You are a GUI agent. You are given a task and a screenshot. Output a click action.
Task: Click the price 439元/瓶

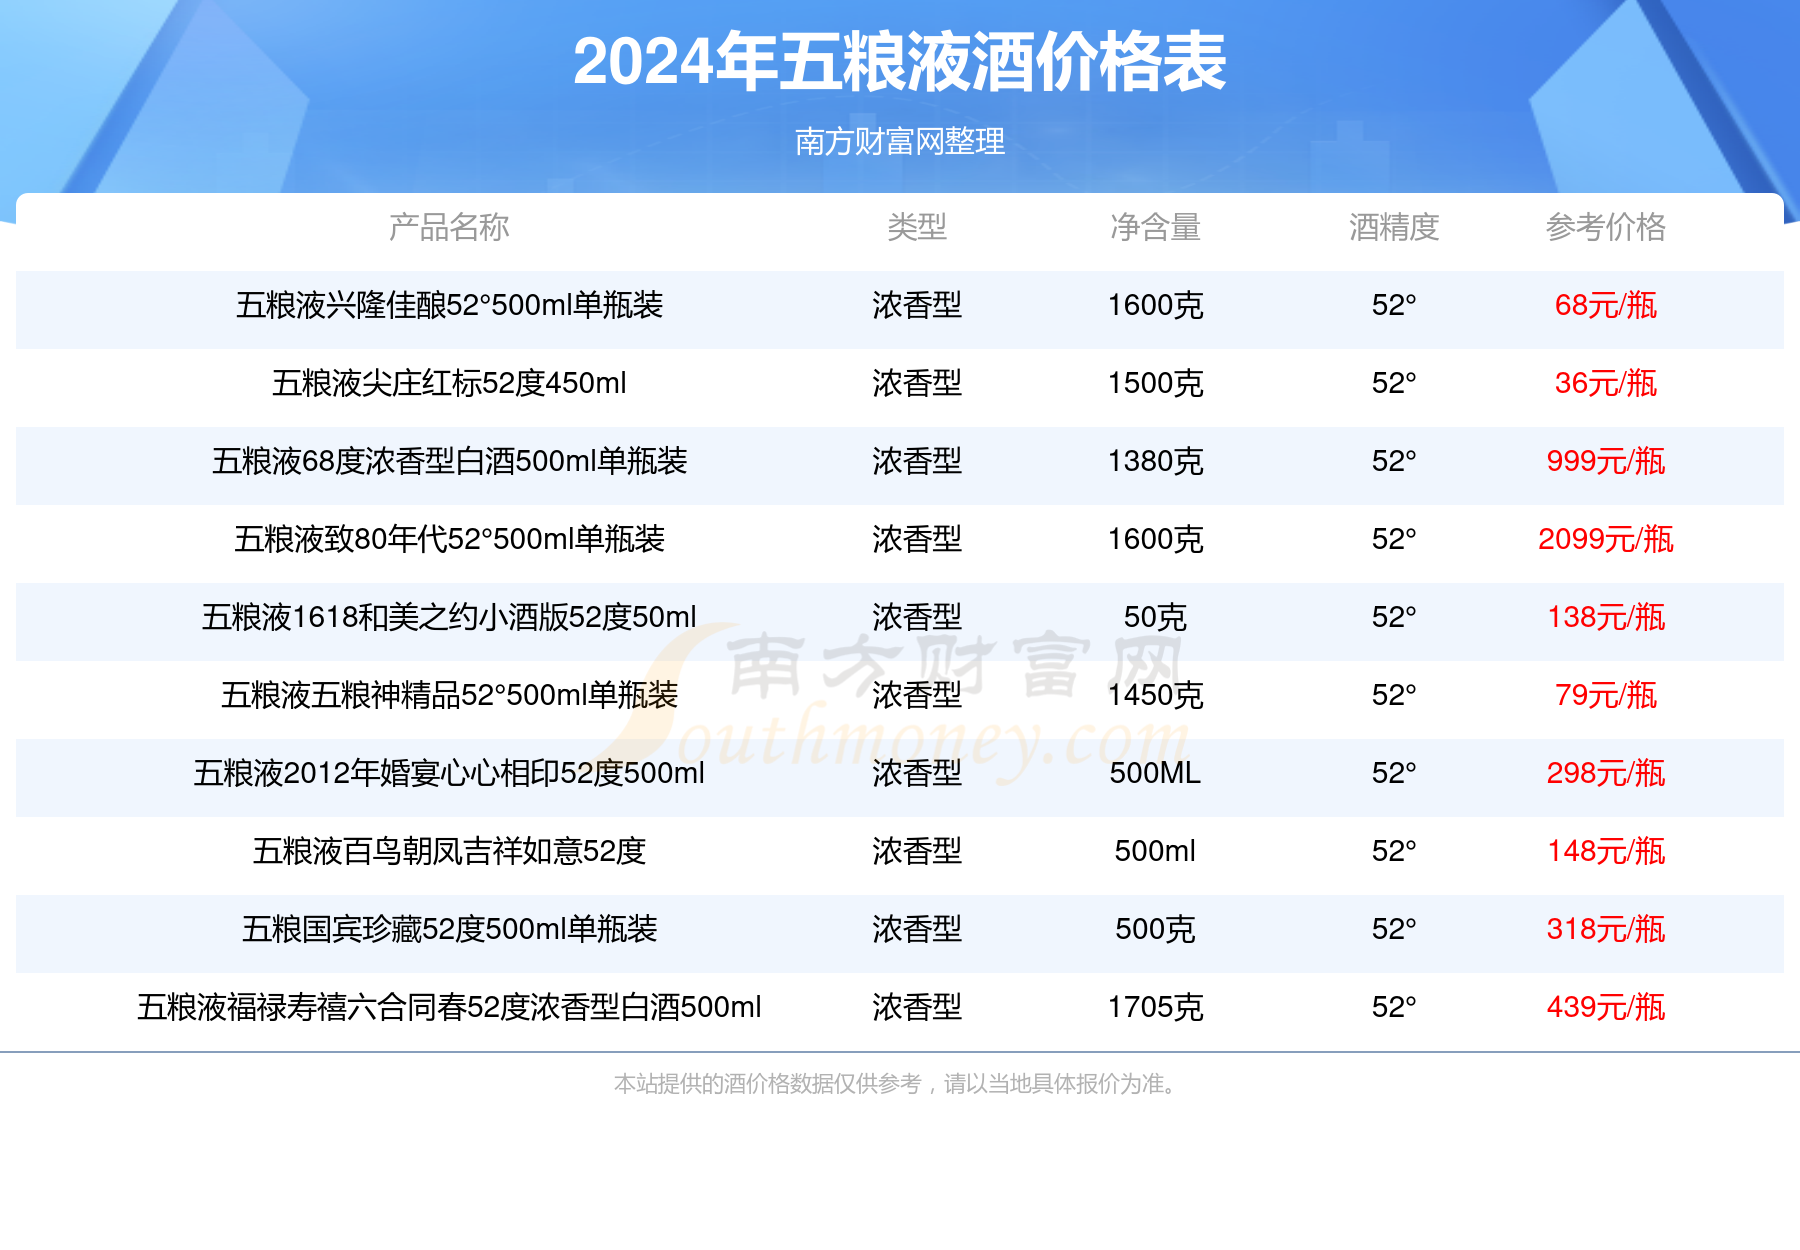[x=1606, y=1007]
